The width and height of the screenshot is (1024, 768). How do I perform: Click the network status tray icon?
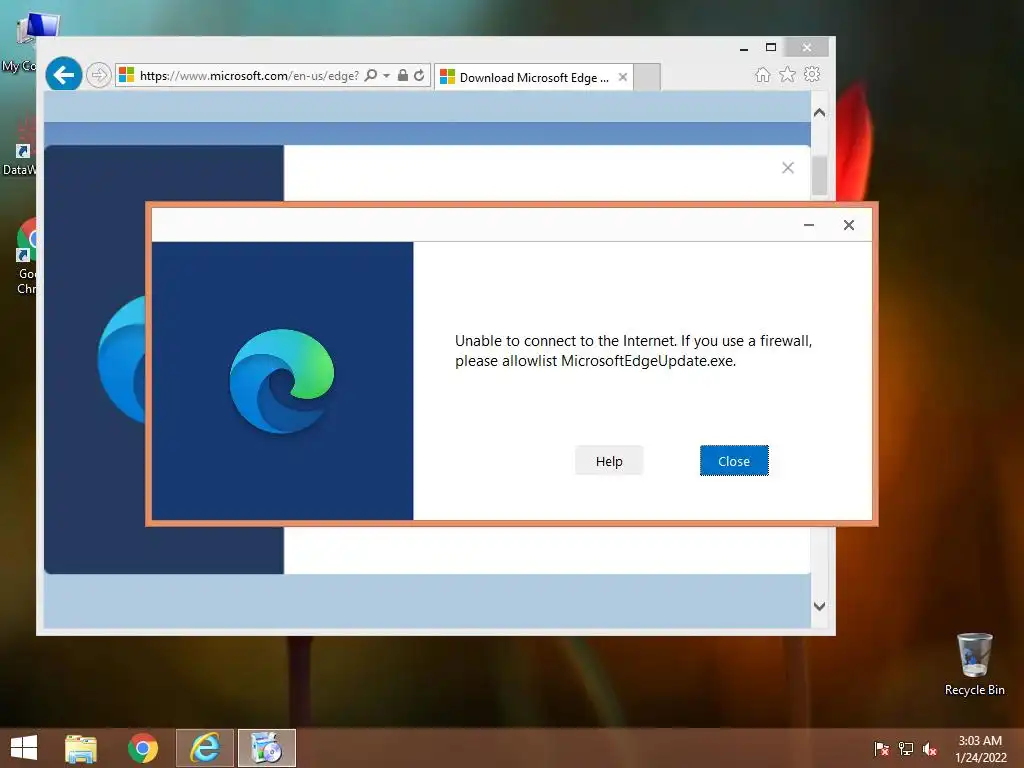point(906,749)
